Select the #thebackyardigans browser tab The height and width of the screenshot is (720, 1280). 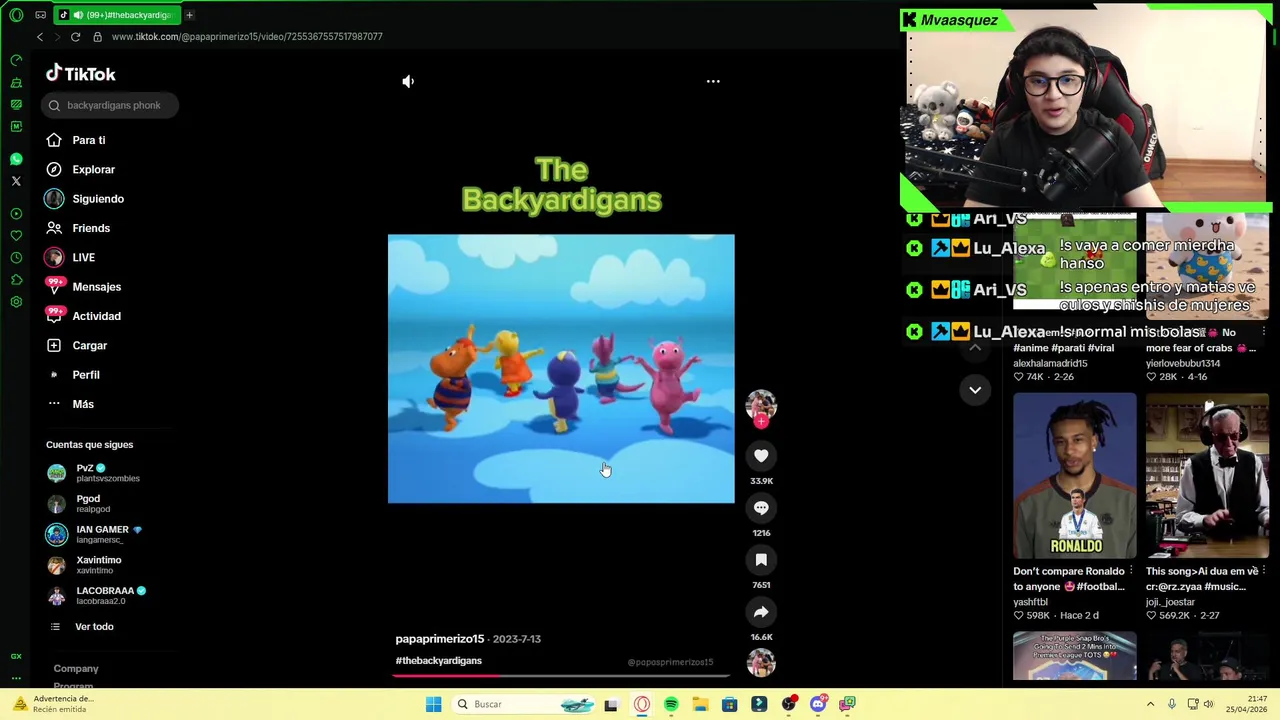115,15
